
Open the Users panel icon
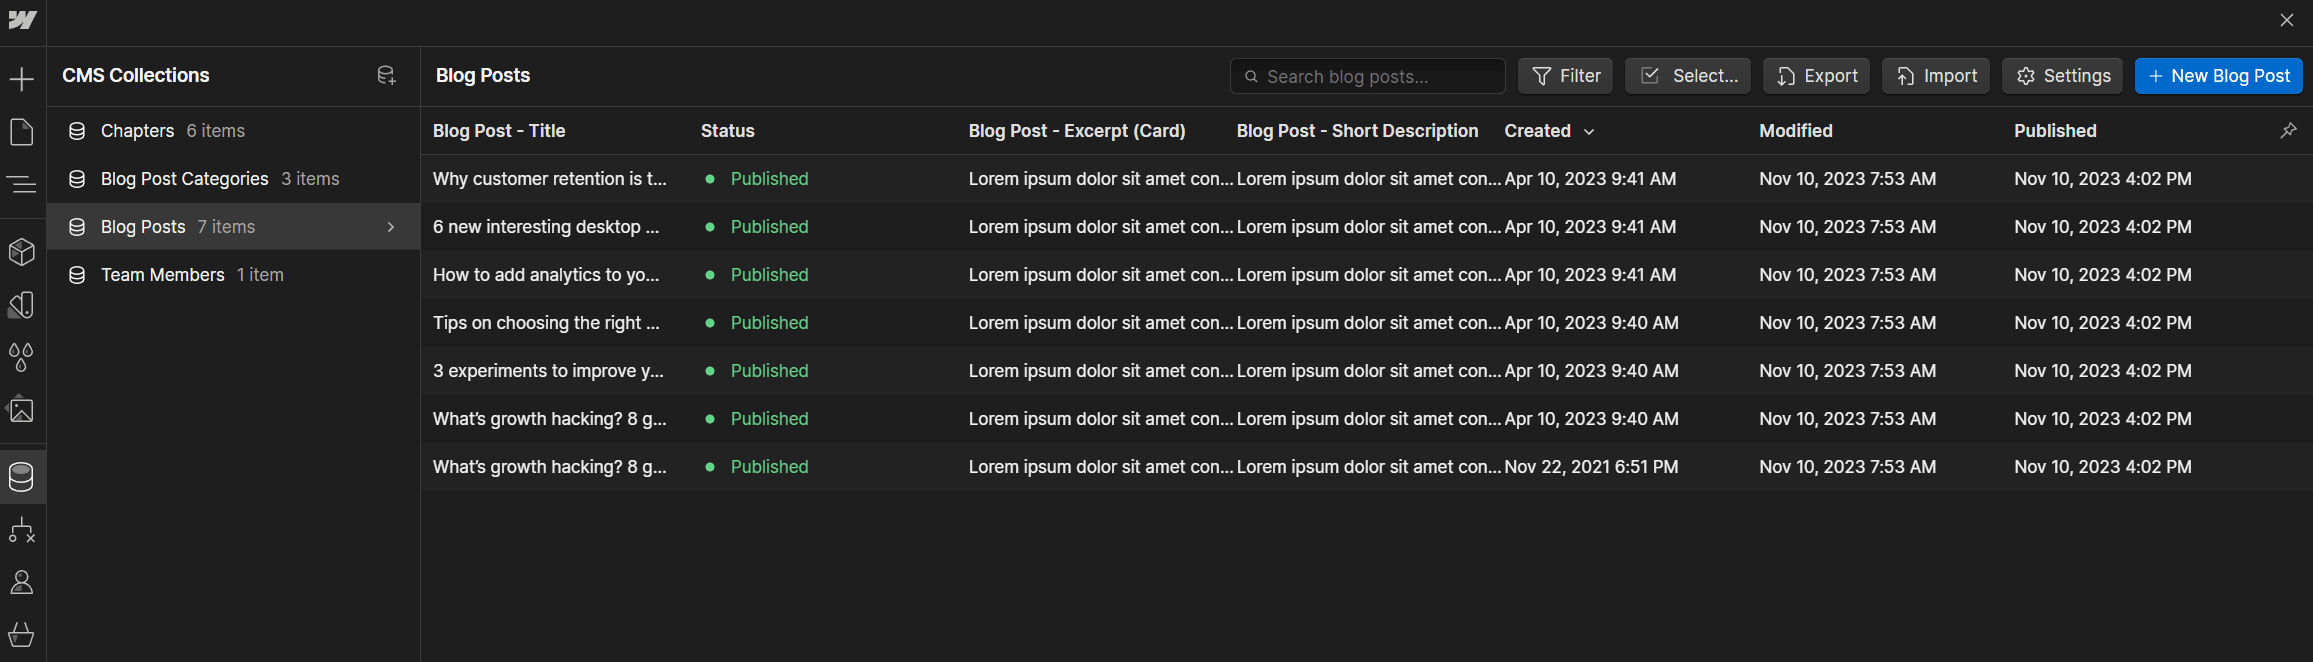pyautogui.click(x=22, y=582)
